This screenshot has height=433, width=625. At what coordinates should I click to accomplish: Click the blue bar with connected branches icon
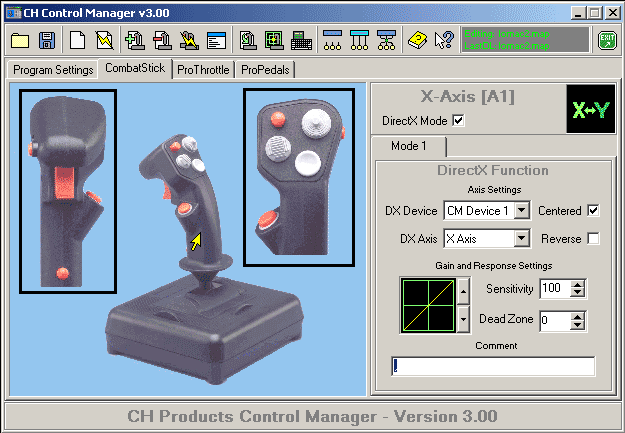pyautogui.click(x=359, y=40)
